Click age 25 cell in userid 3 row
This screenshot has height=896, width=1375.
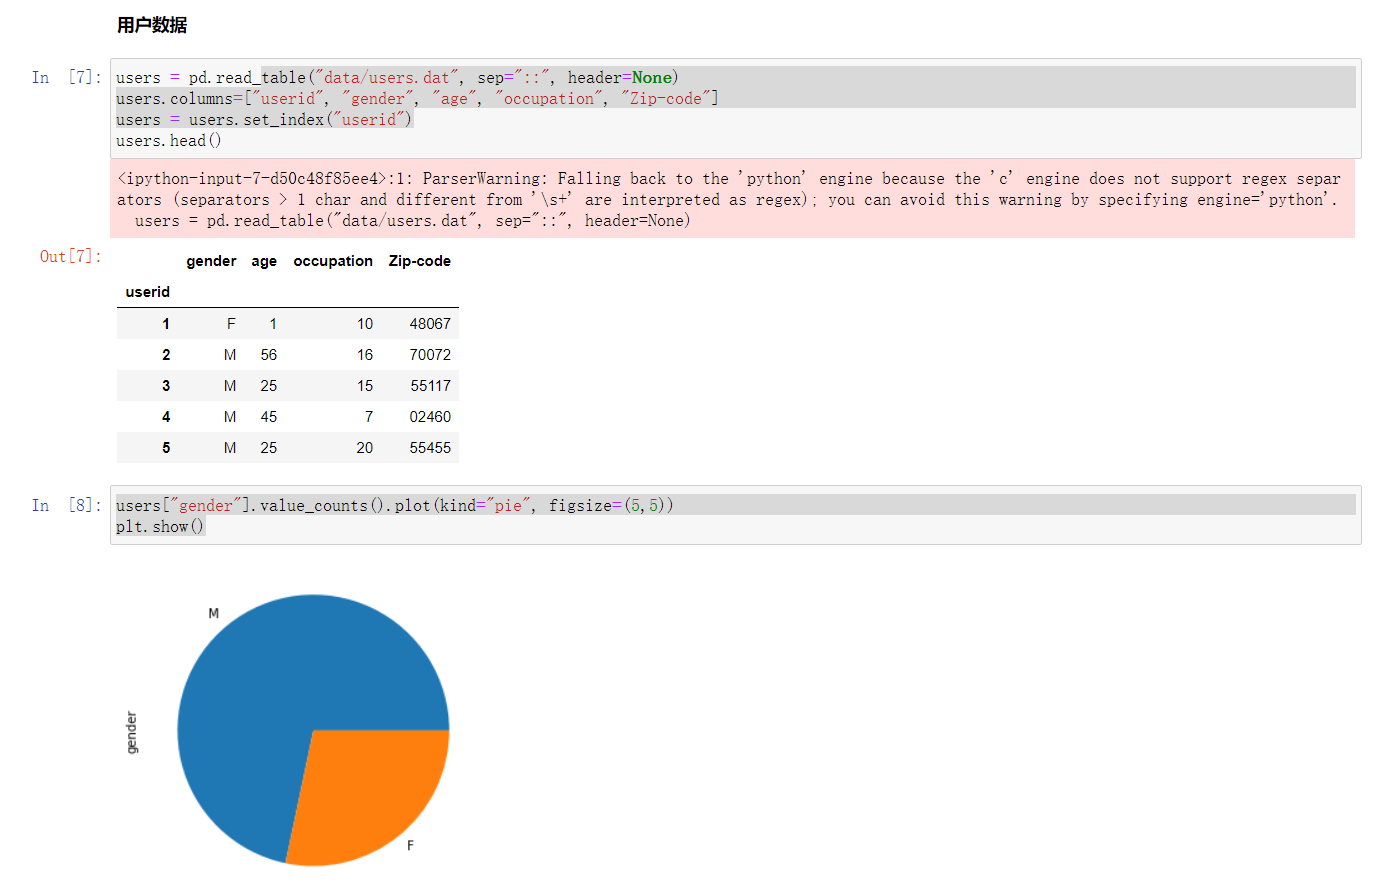tap(269, 386)
